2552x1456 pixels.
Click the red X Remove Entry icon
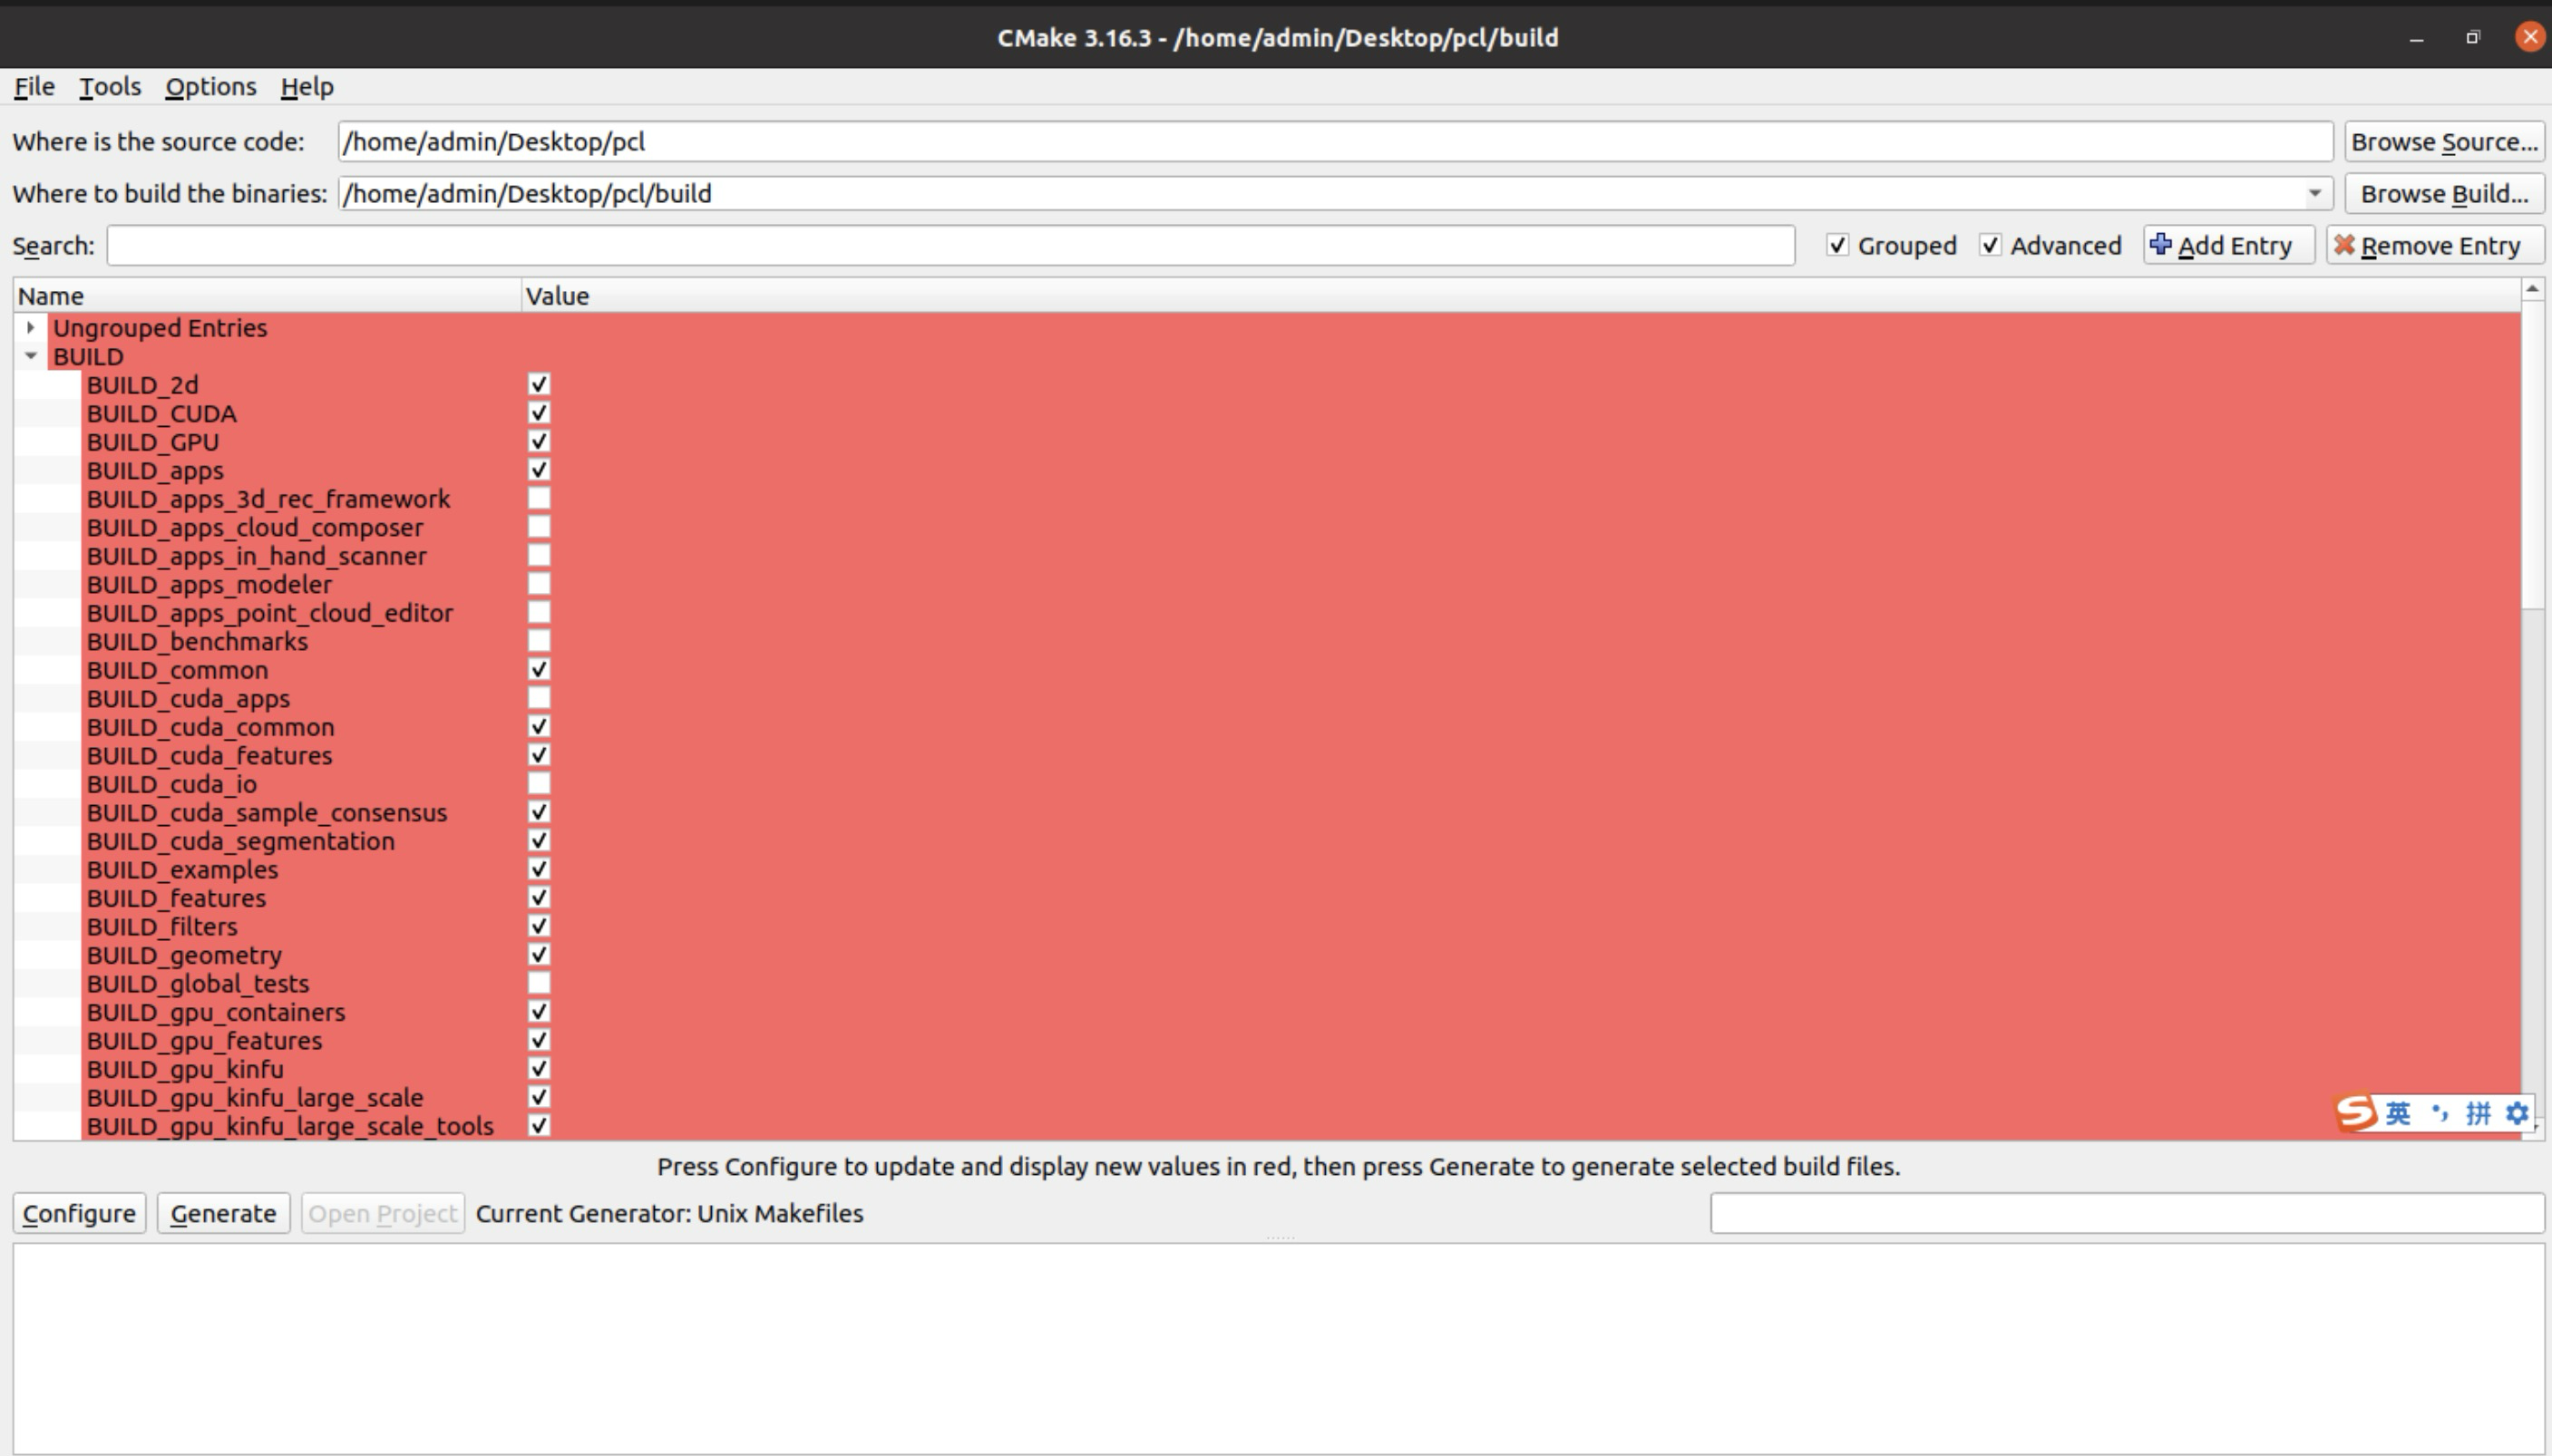pyautogui.click(x=2344, y=245)
